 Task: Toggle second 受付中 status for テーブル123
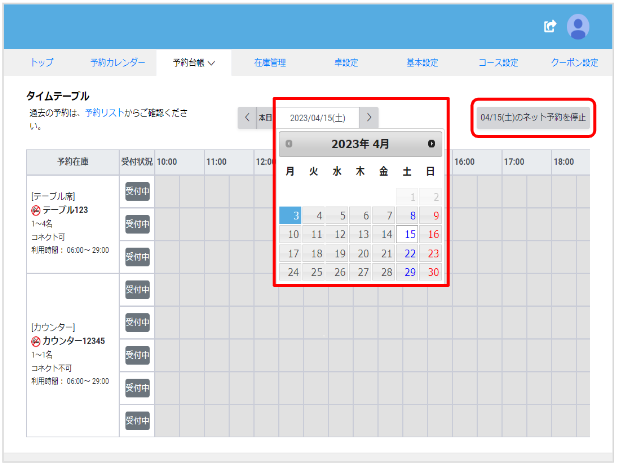click(x=137, y=224)
